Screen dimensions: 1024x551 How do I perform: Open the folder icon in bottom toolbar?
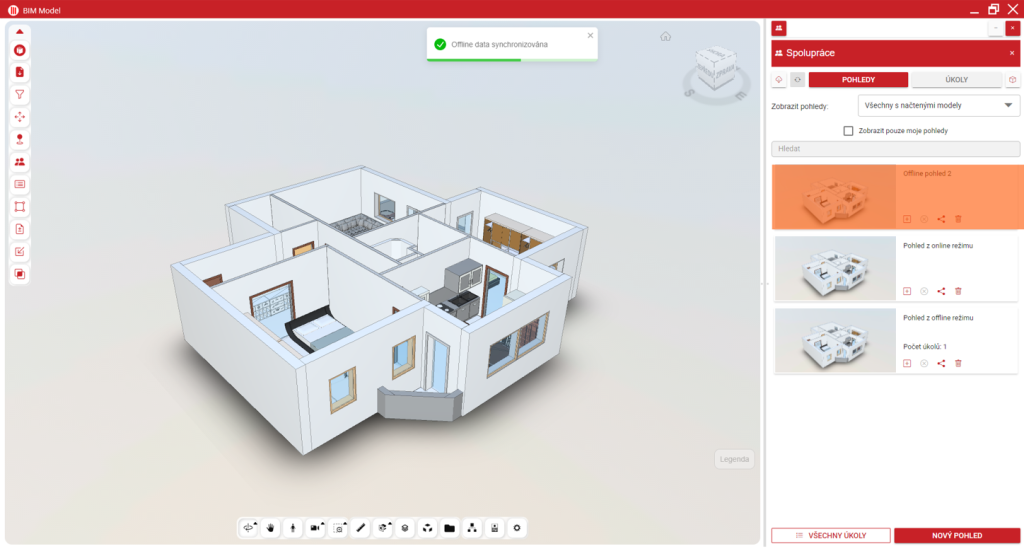(449, 528)
